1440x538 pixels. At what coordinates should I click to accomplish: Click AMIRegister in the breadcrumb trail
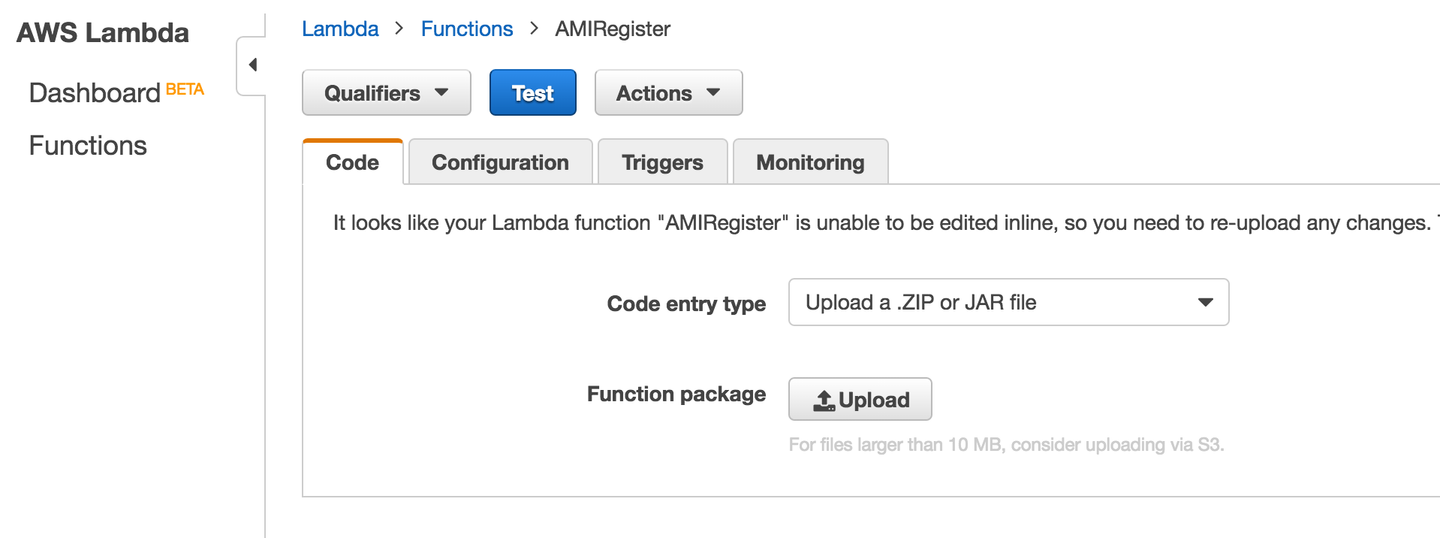[x=613, y=29]
